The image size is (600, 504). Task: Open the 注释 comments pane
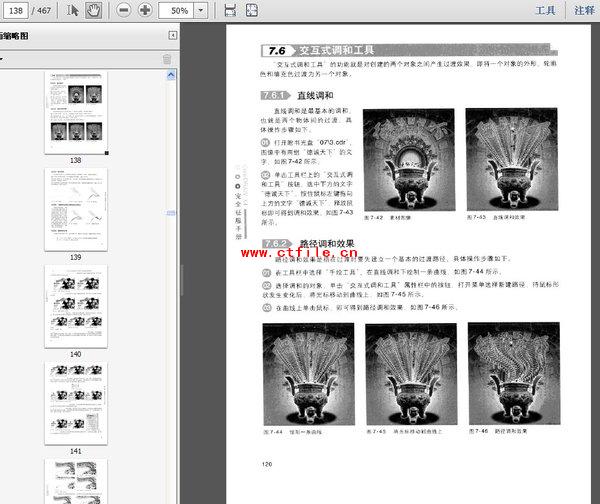point(584,10)
